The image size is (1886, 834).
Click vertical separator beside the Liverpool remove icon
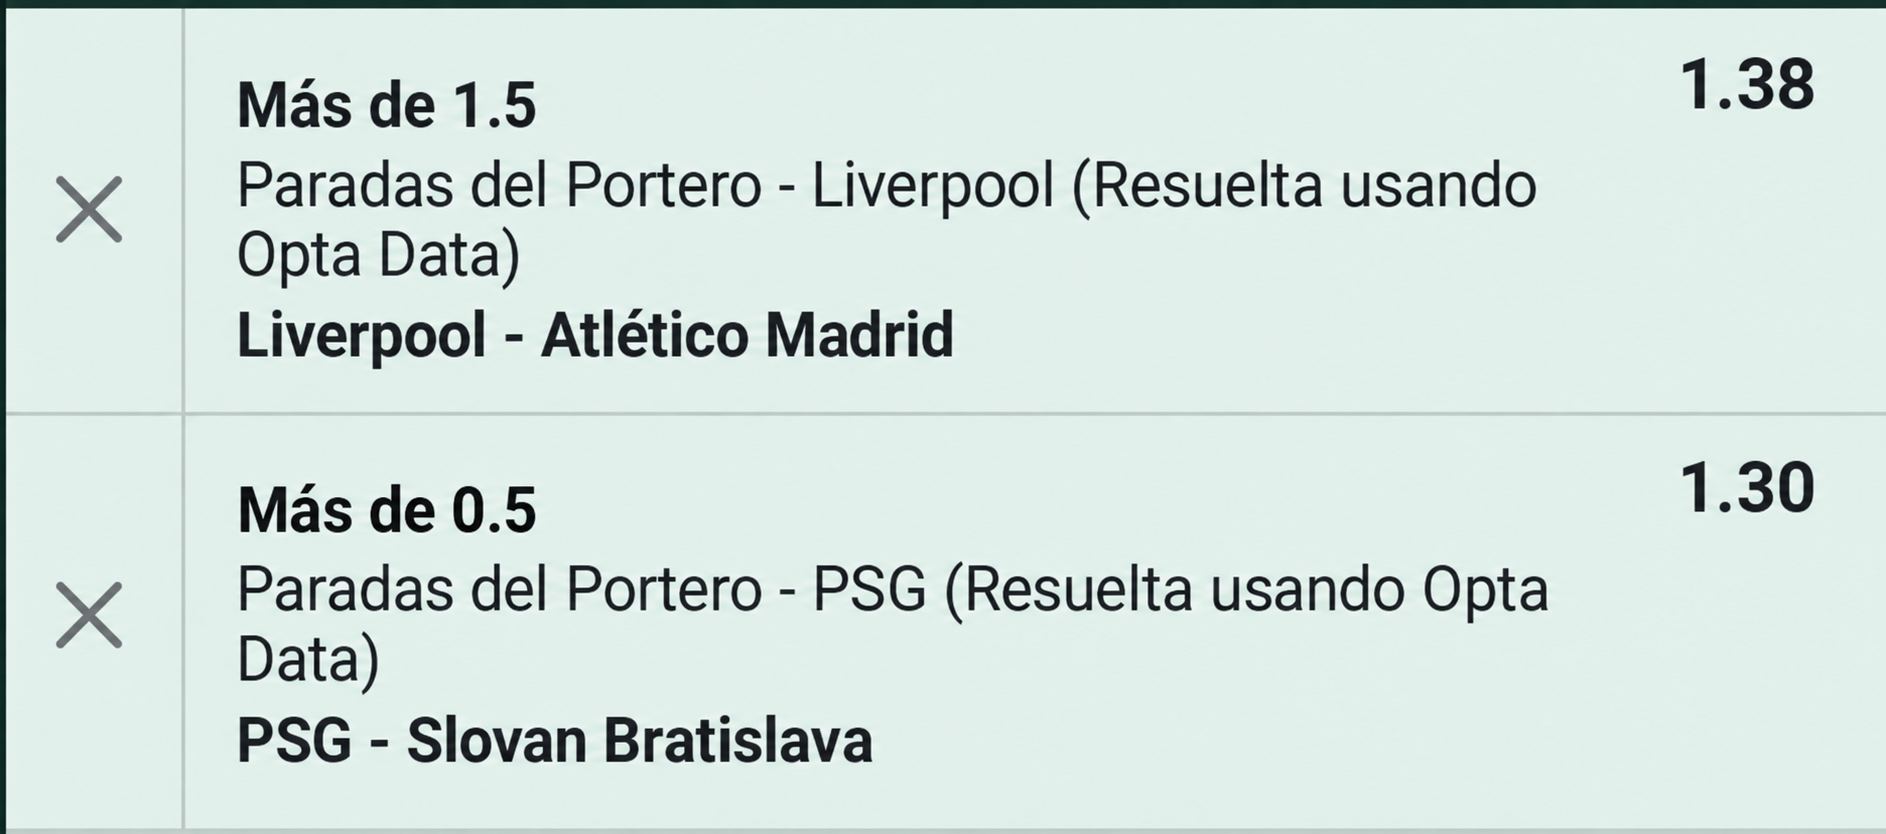tap(183, 210)
